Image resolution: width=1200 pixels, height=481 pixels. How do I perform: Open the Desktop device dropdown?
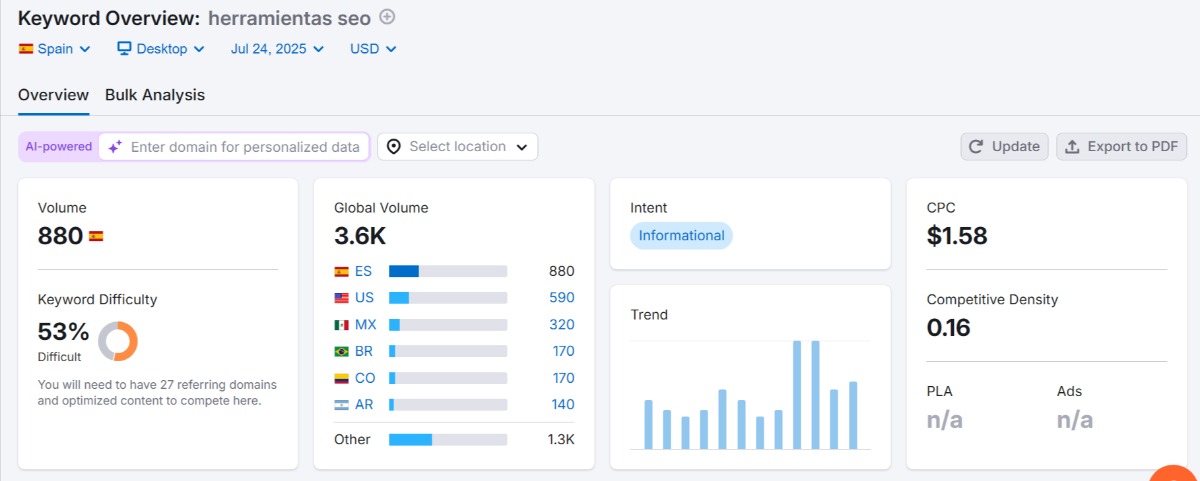(x=161, y=48)
